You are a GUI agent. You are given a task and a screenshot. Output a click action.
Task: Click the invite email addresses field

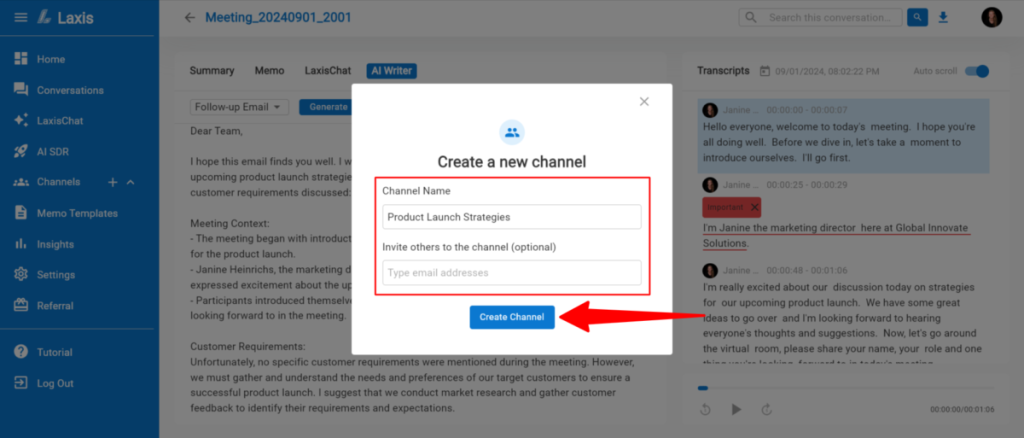point(511,273)
